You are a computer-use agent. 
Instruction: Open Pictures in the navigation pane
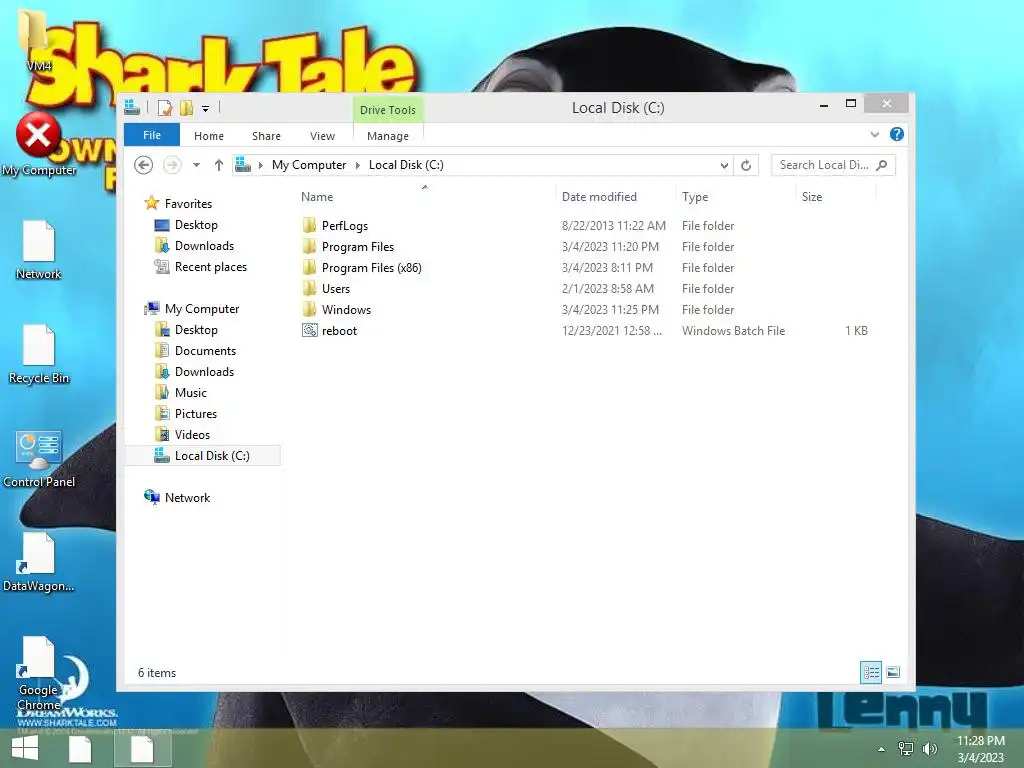pos(185,413)
